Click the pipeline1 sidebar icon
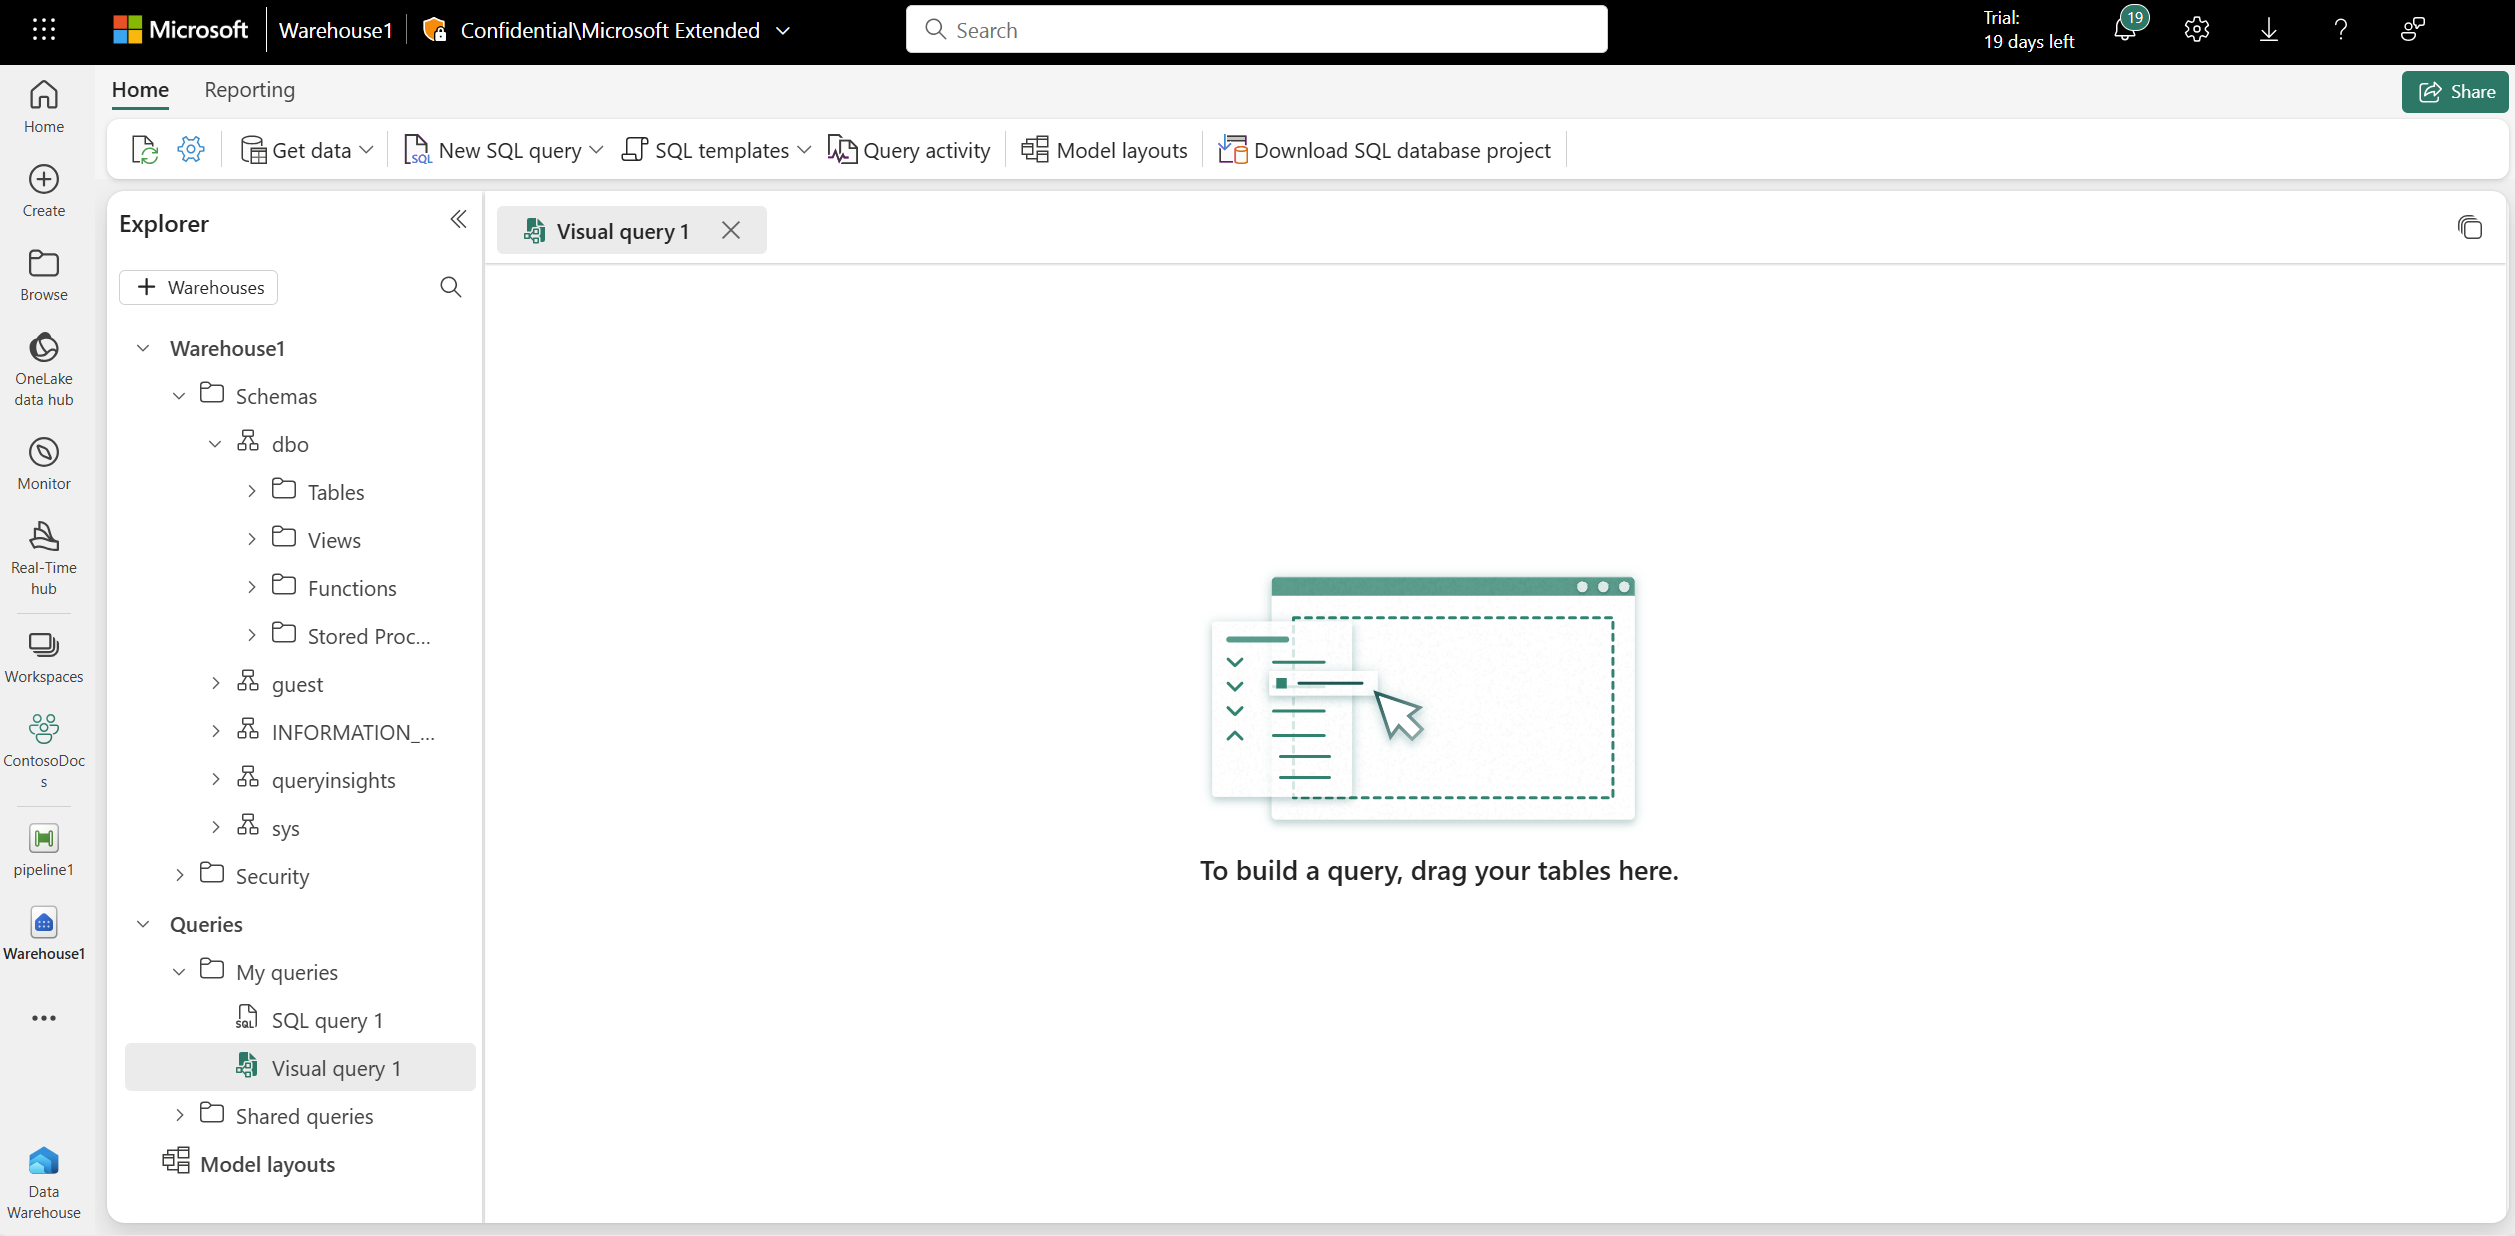The image size is (2515, 1236). [44, 849]
